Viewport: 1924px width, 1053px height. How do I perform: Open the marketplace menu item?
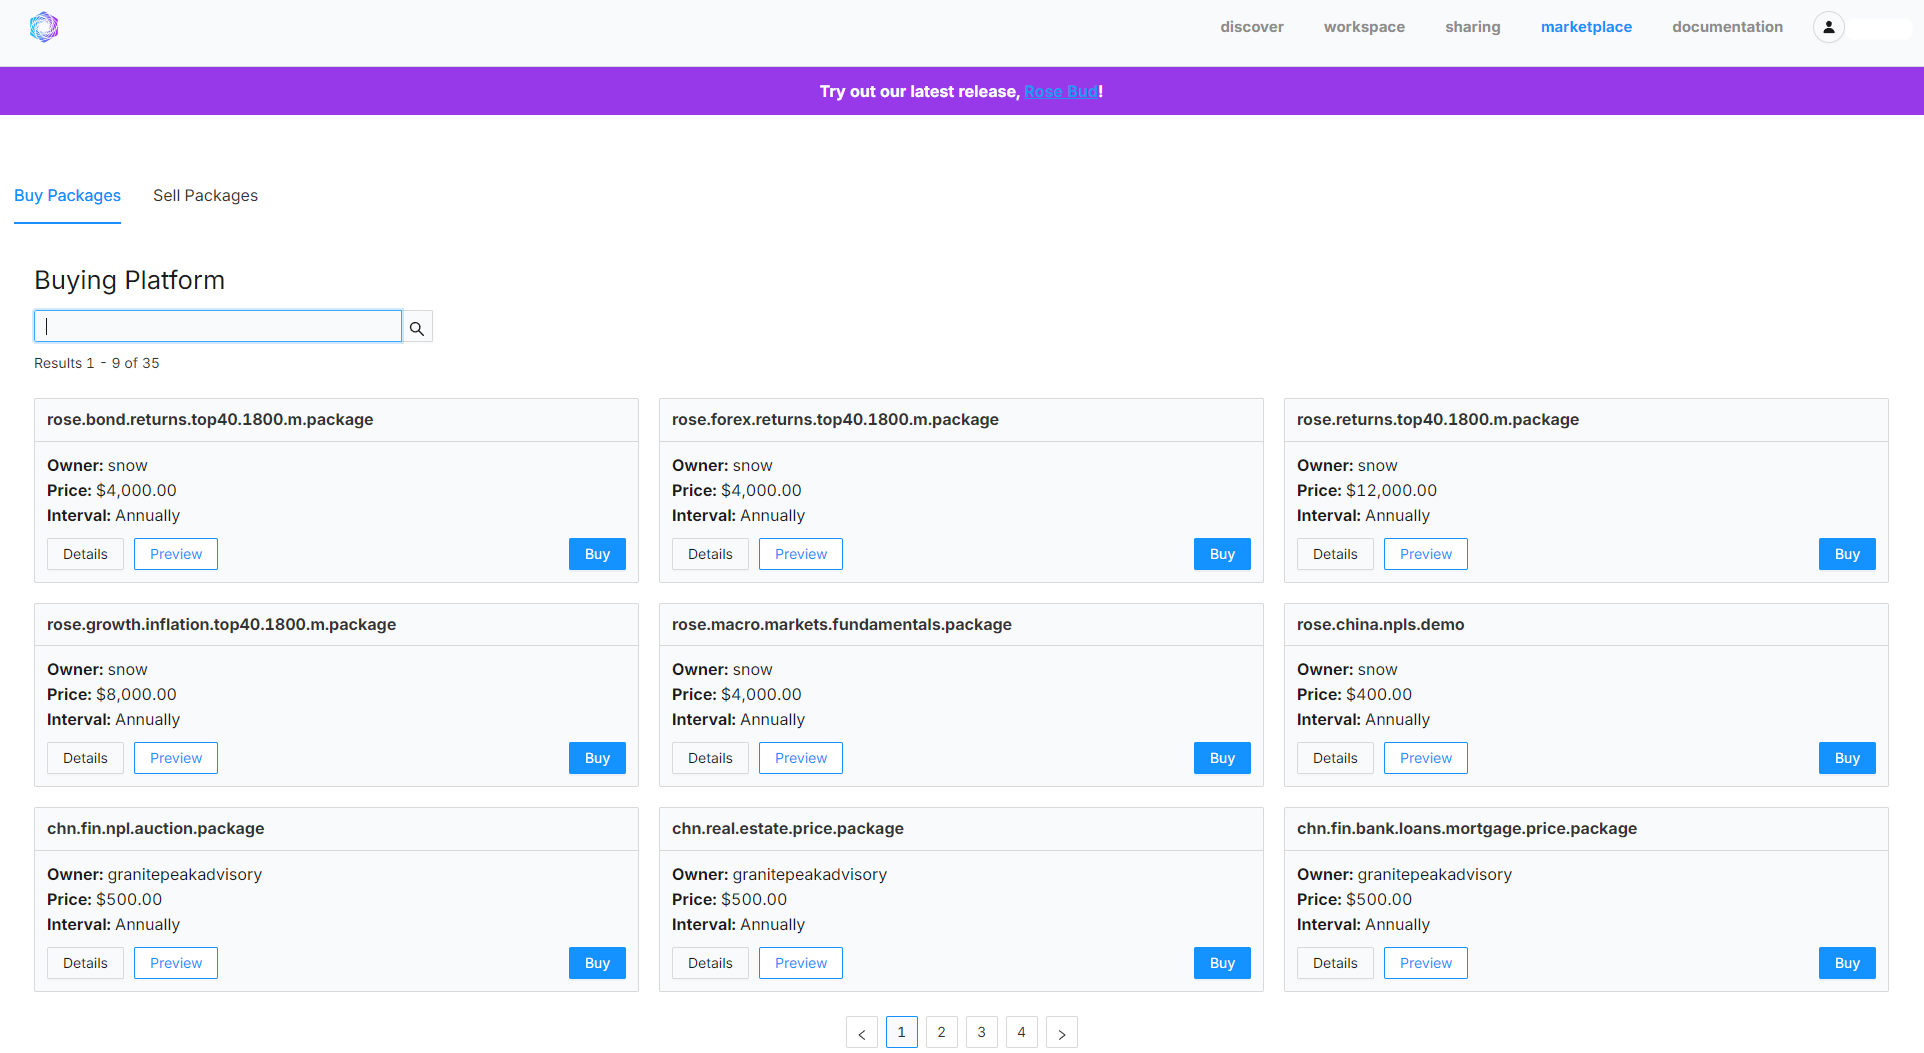pyautogui.click(x=1586, y=27)
